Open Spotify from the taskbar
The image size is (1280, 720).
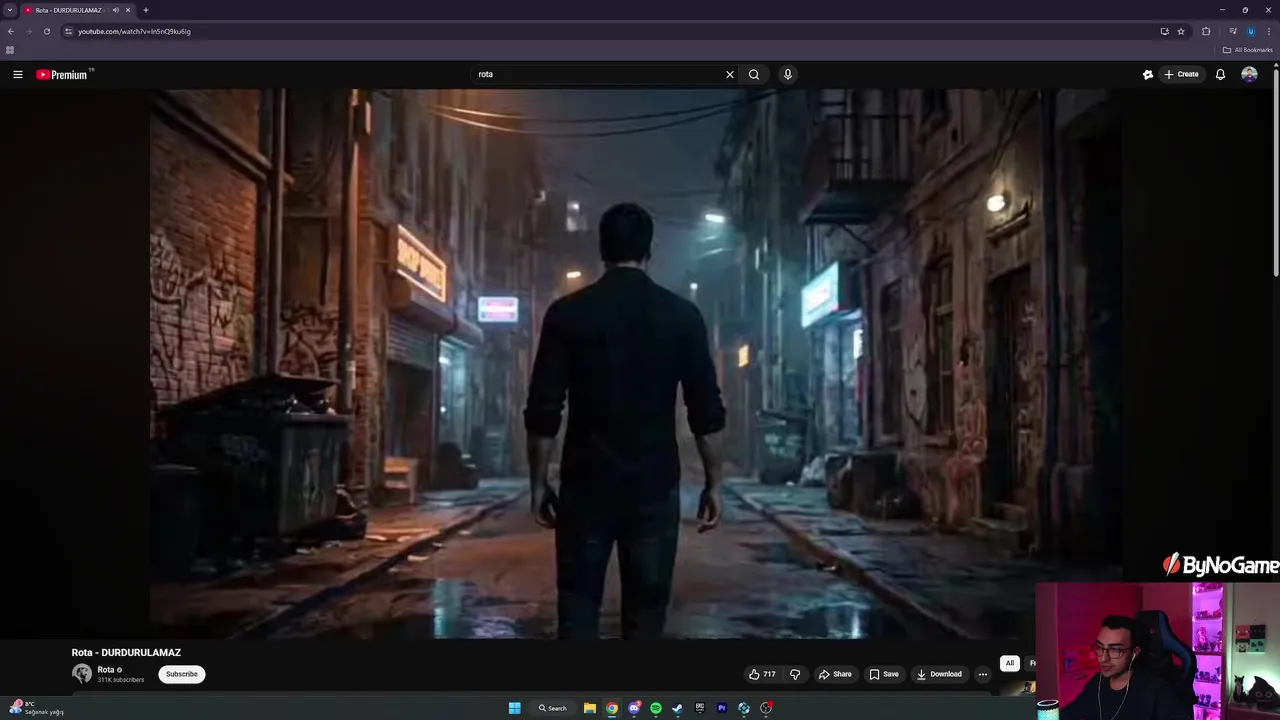pyautogui.click(x=656, y=708)
